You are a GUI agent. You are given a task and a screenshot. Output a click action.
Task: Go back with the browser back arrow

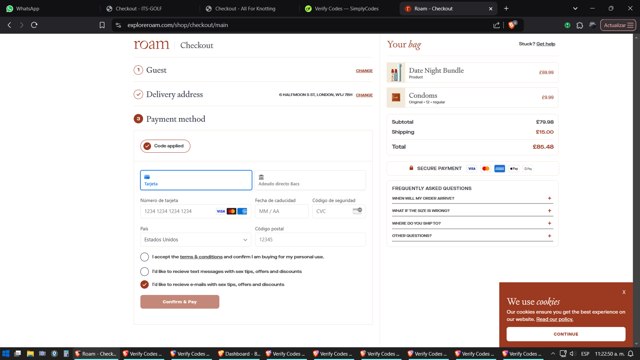coord(9,25)
